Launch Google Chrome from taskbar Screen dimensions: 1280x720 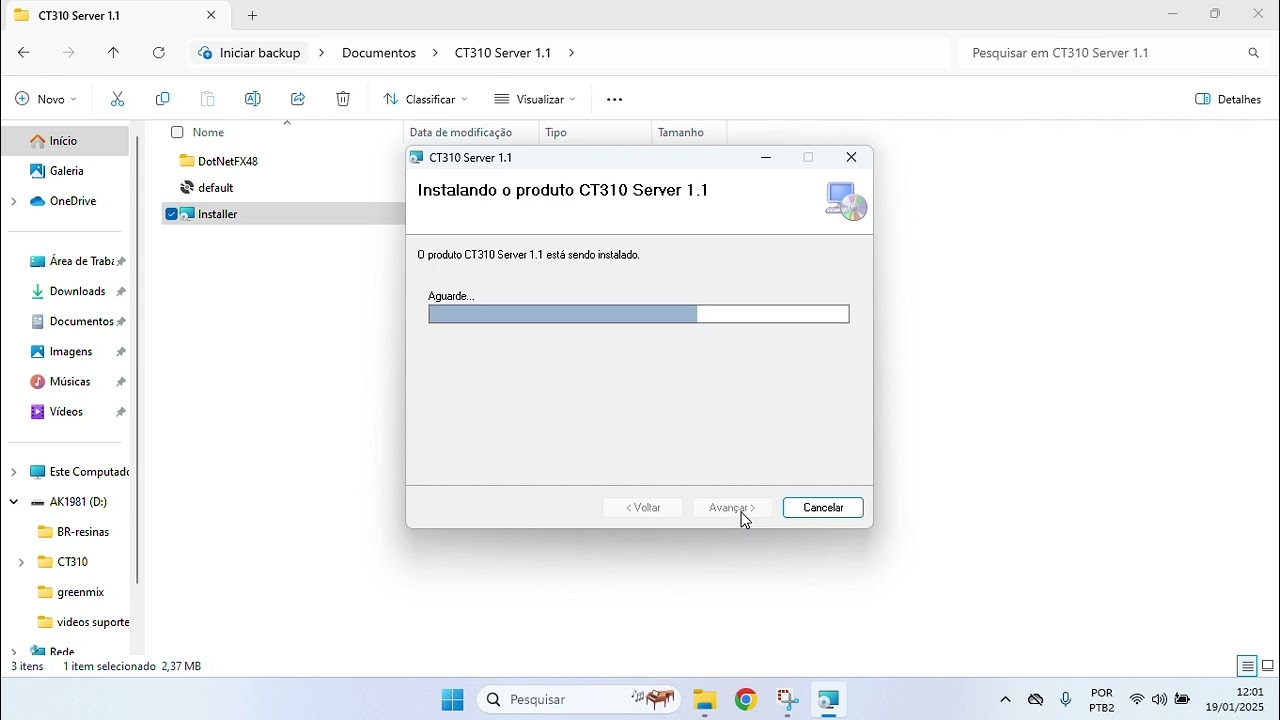coord(746,700)
